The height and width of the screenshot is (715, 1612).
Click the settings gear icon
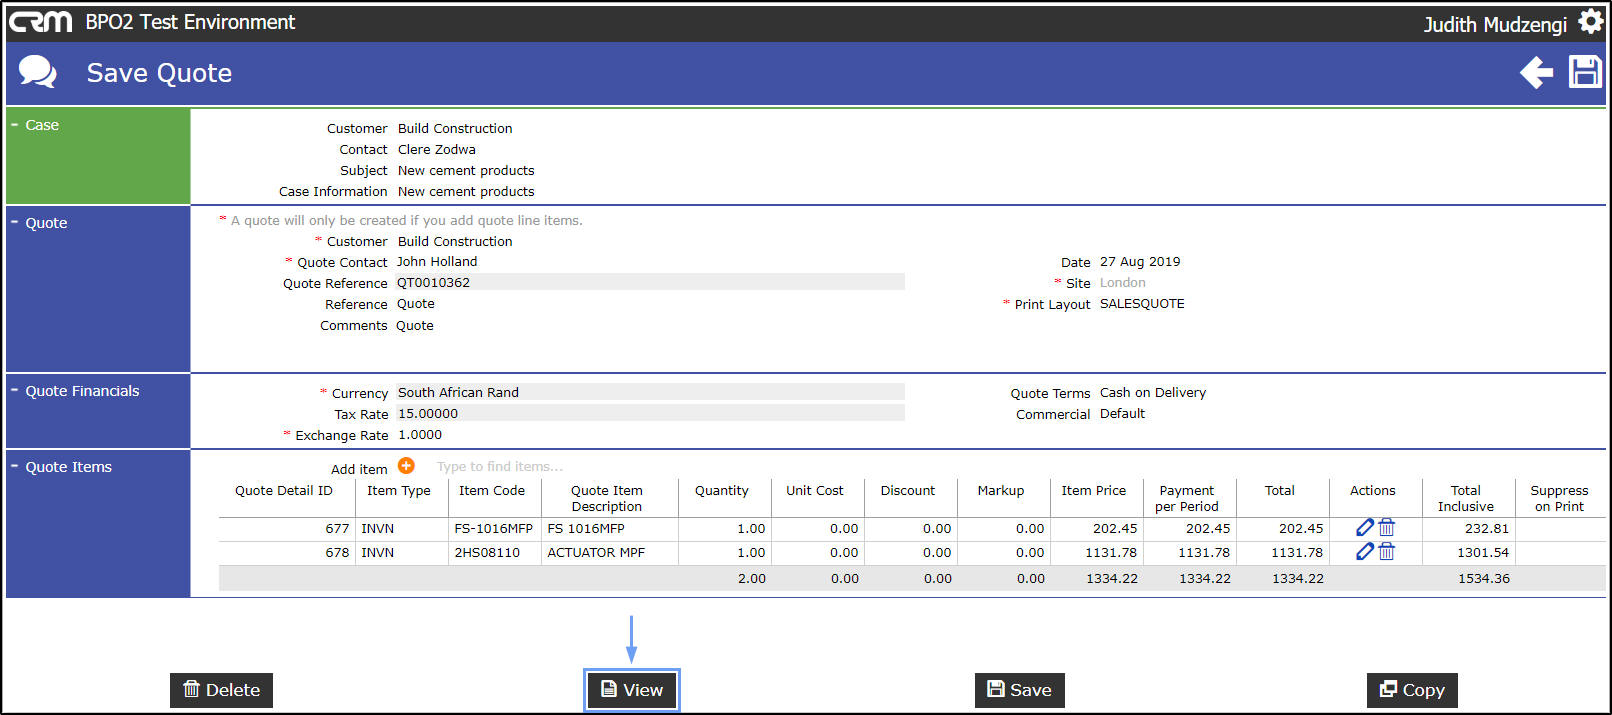pos(1590,22)
